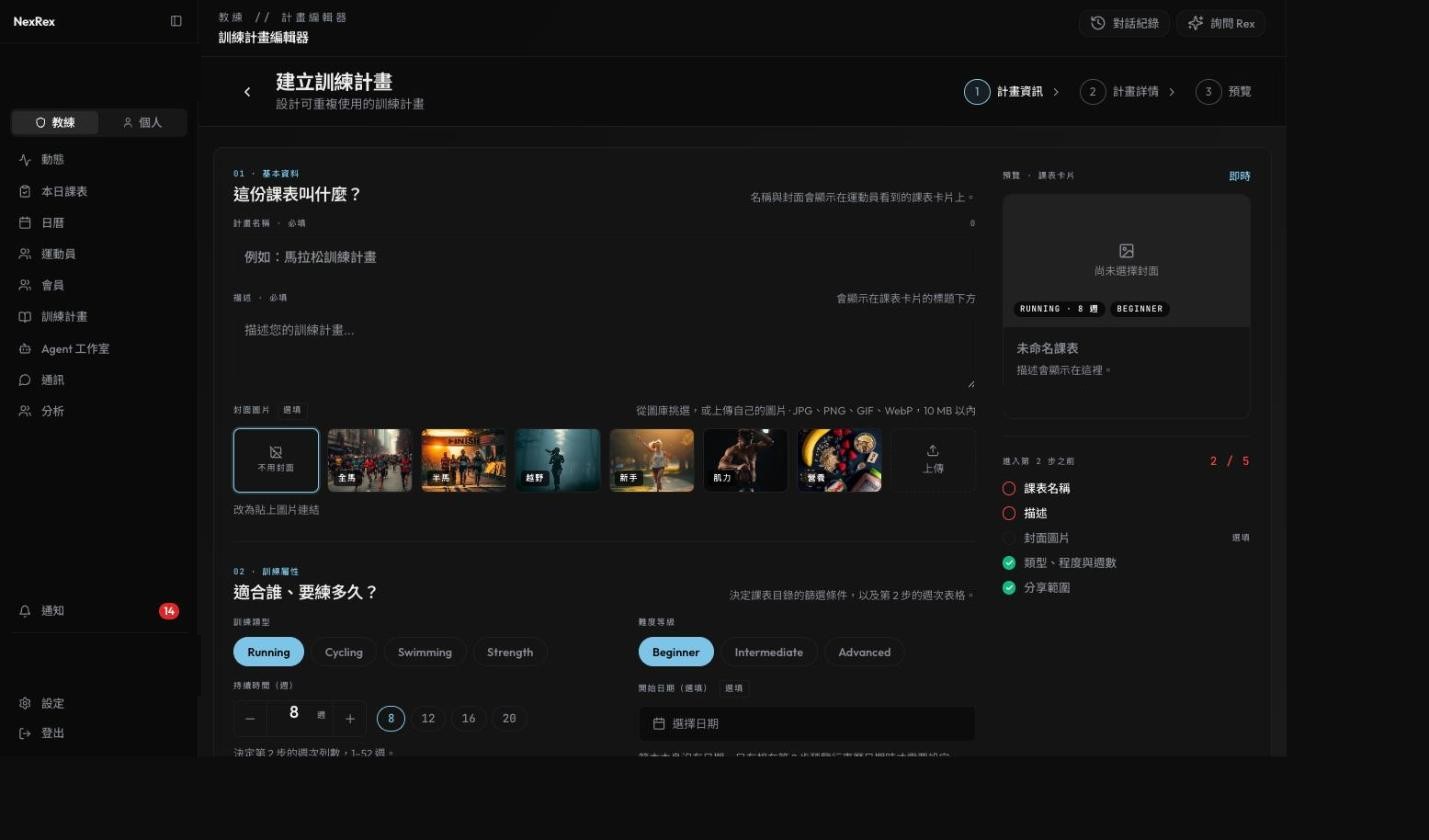Click the chevron after 計畫詳情 step
Image resolution: width=1429 pixels, height=840 pixels.
[1172, 92]
